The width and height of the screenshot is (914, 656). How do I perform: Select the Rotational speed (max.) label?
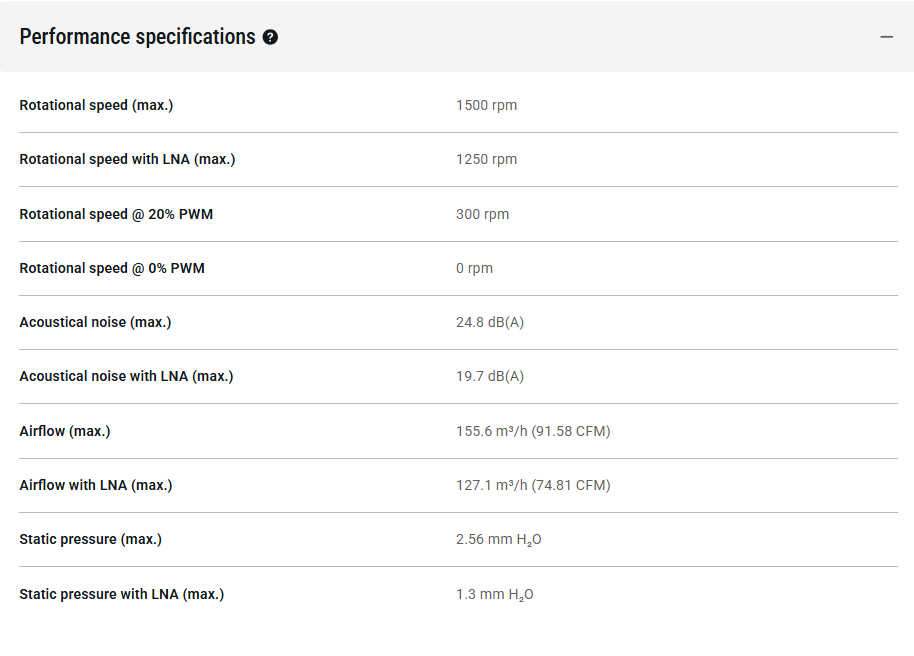click(x=96, y=106)
